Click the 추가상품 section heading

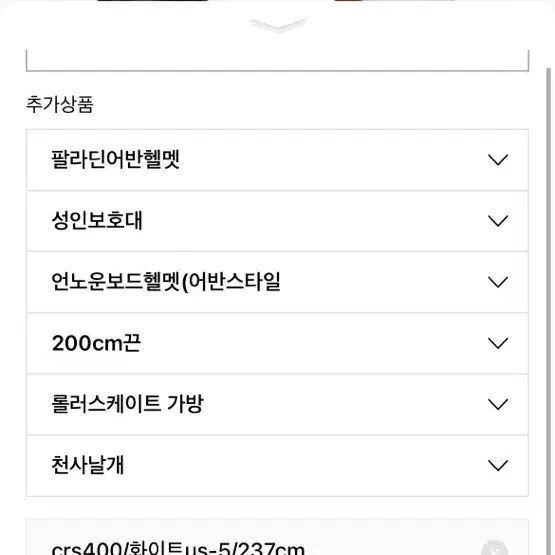[x=60, y=105]
